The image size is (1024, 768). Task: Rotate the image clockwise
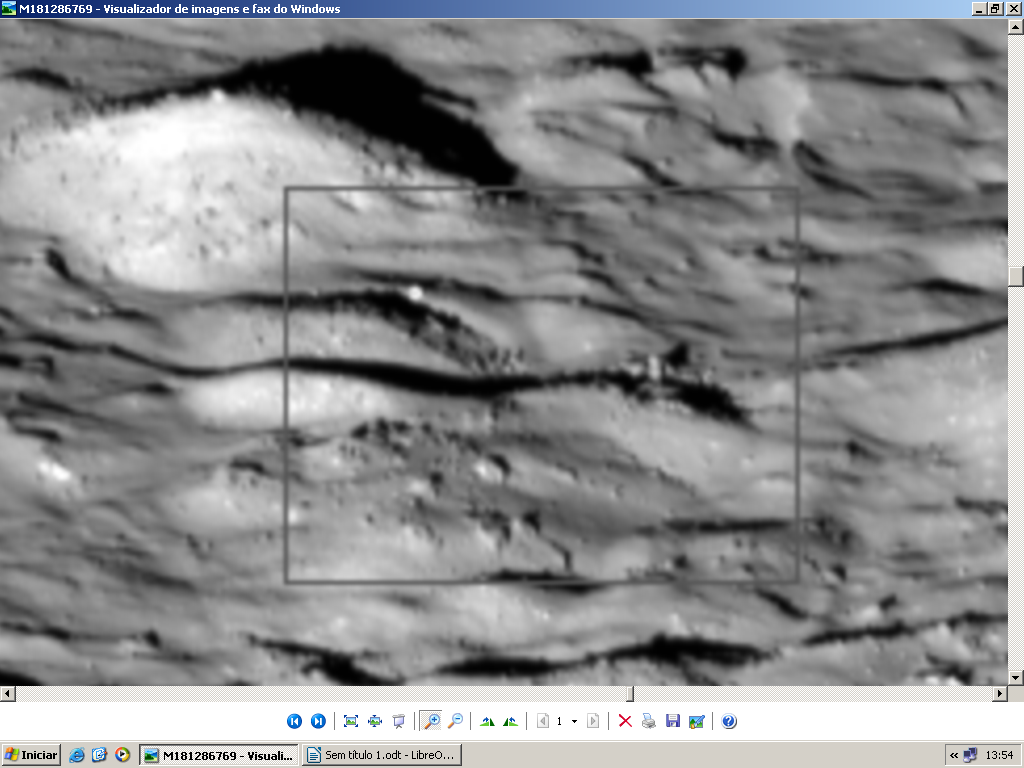(x=487, y=721)
